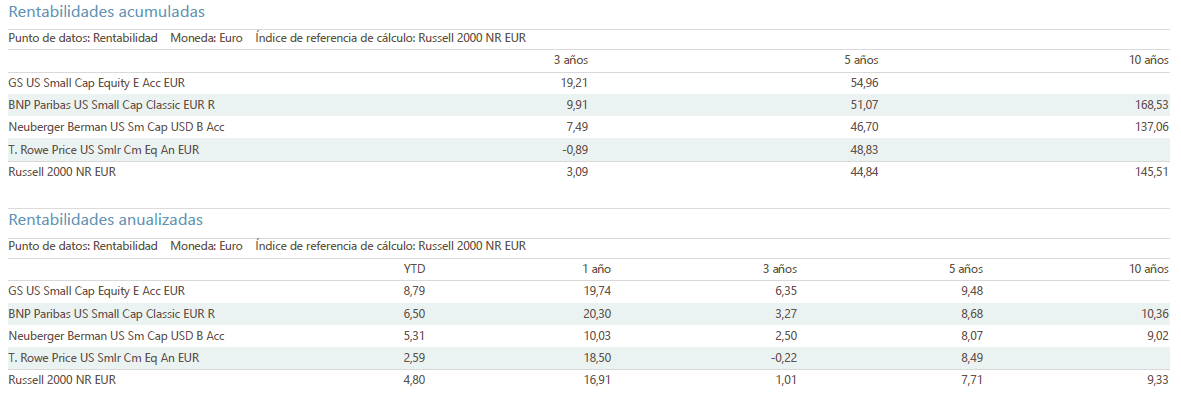Image resolution: width=1181 pixels, height=400 pixels.
Task: Select Neuberger Berman fund in the acumuladas table
Action: coord(116,127)
